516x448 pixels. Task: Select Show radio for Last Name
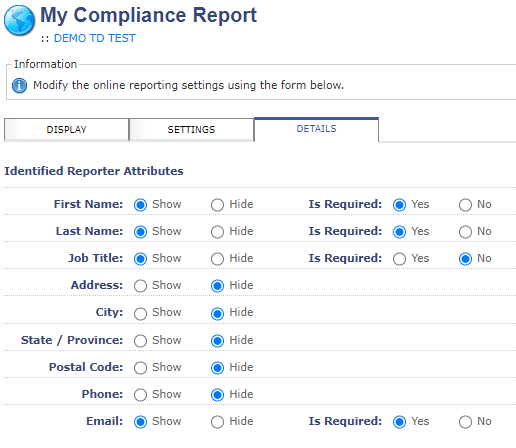140,232
